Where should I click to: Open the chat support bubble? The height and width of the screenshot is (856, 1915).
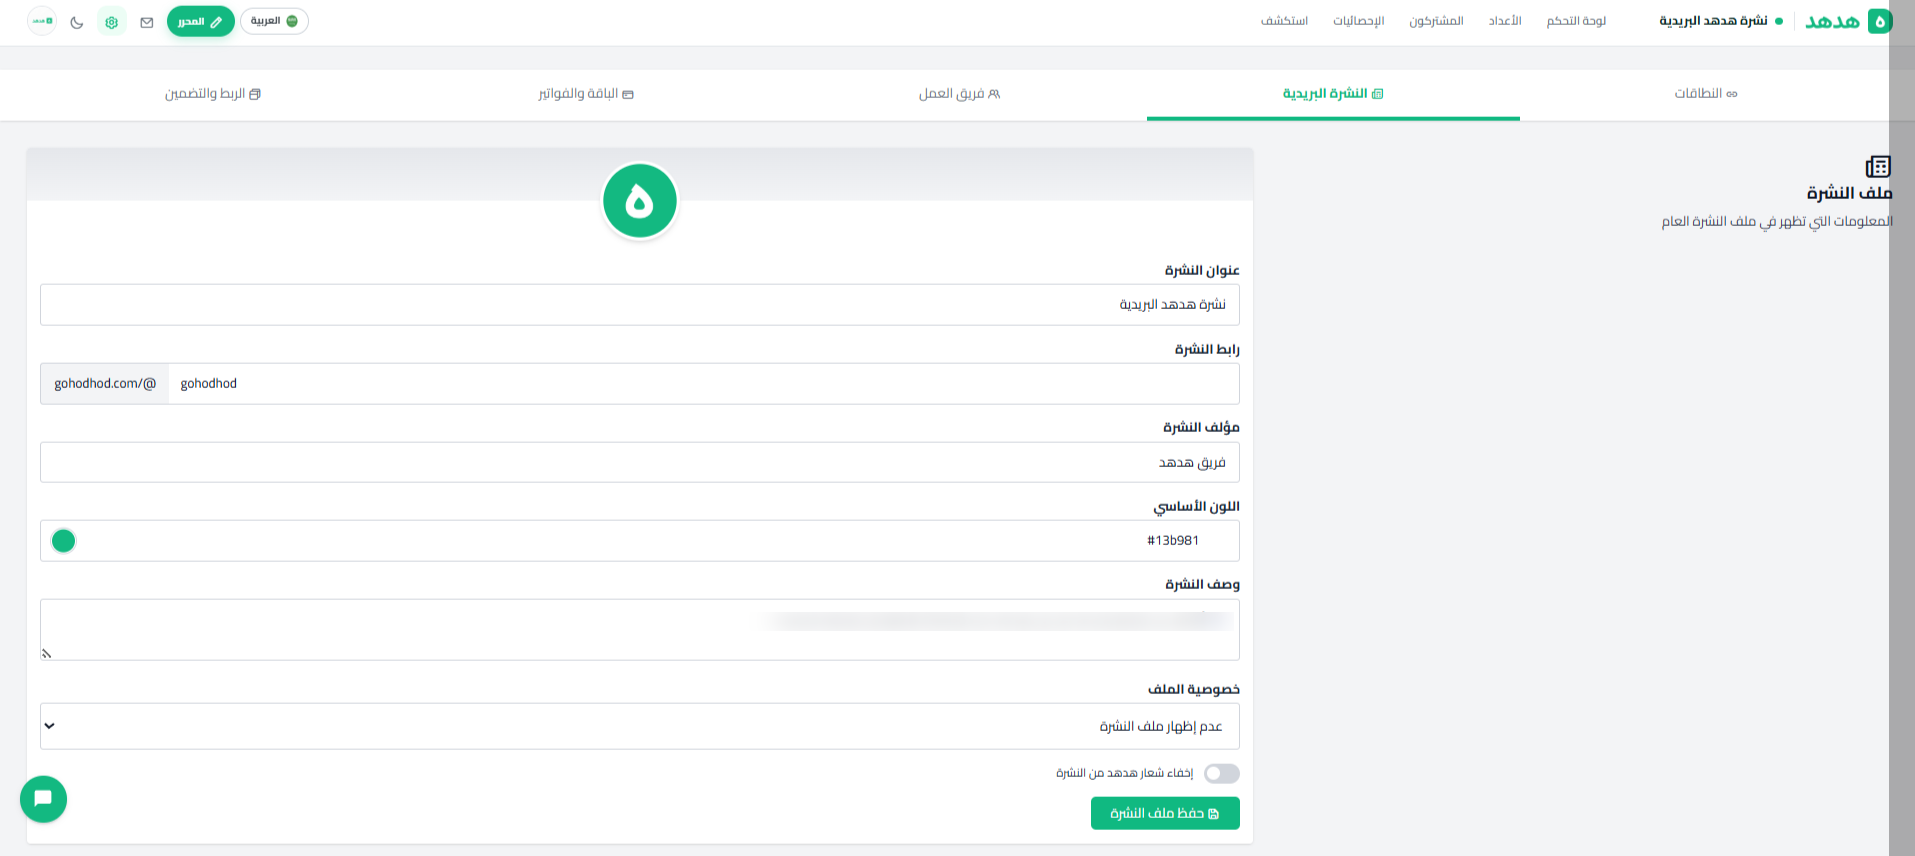pyautogui.click(x=43, y=799)
